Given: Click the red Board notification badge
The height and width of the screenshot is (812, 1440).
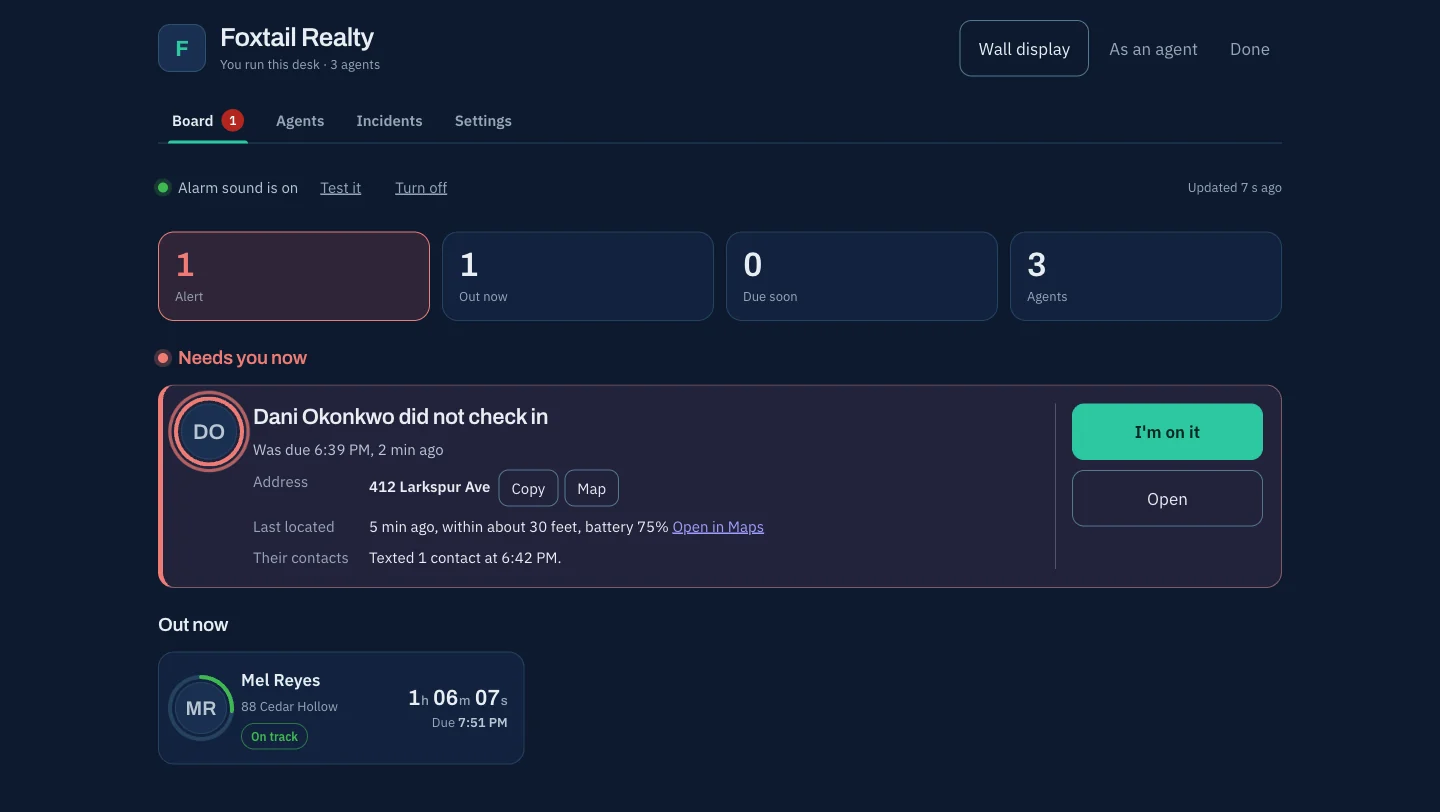Looking at the screenshot, I should [232, 120].
